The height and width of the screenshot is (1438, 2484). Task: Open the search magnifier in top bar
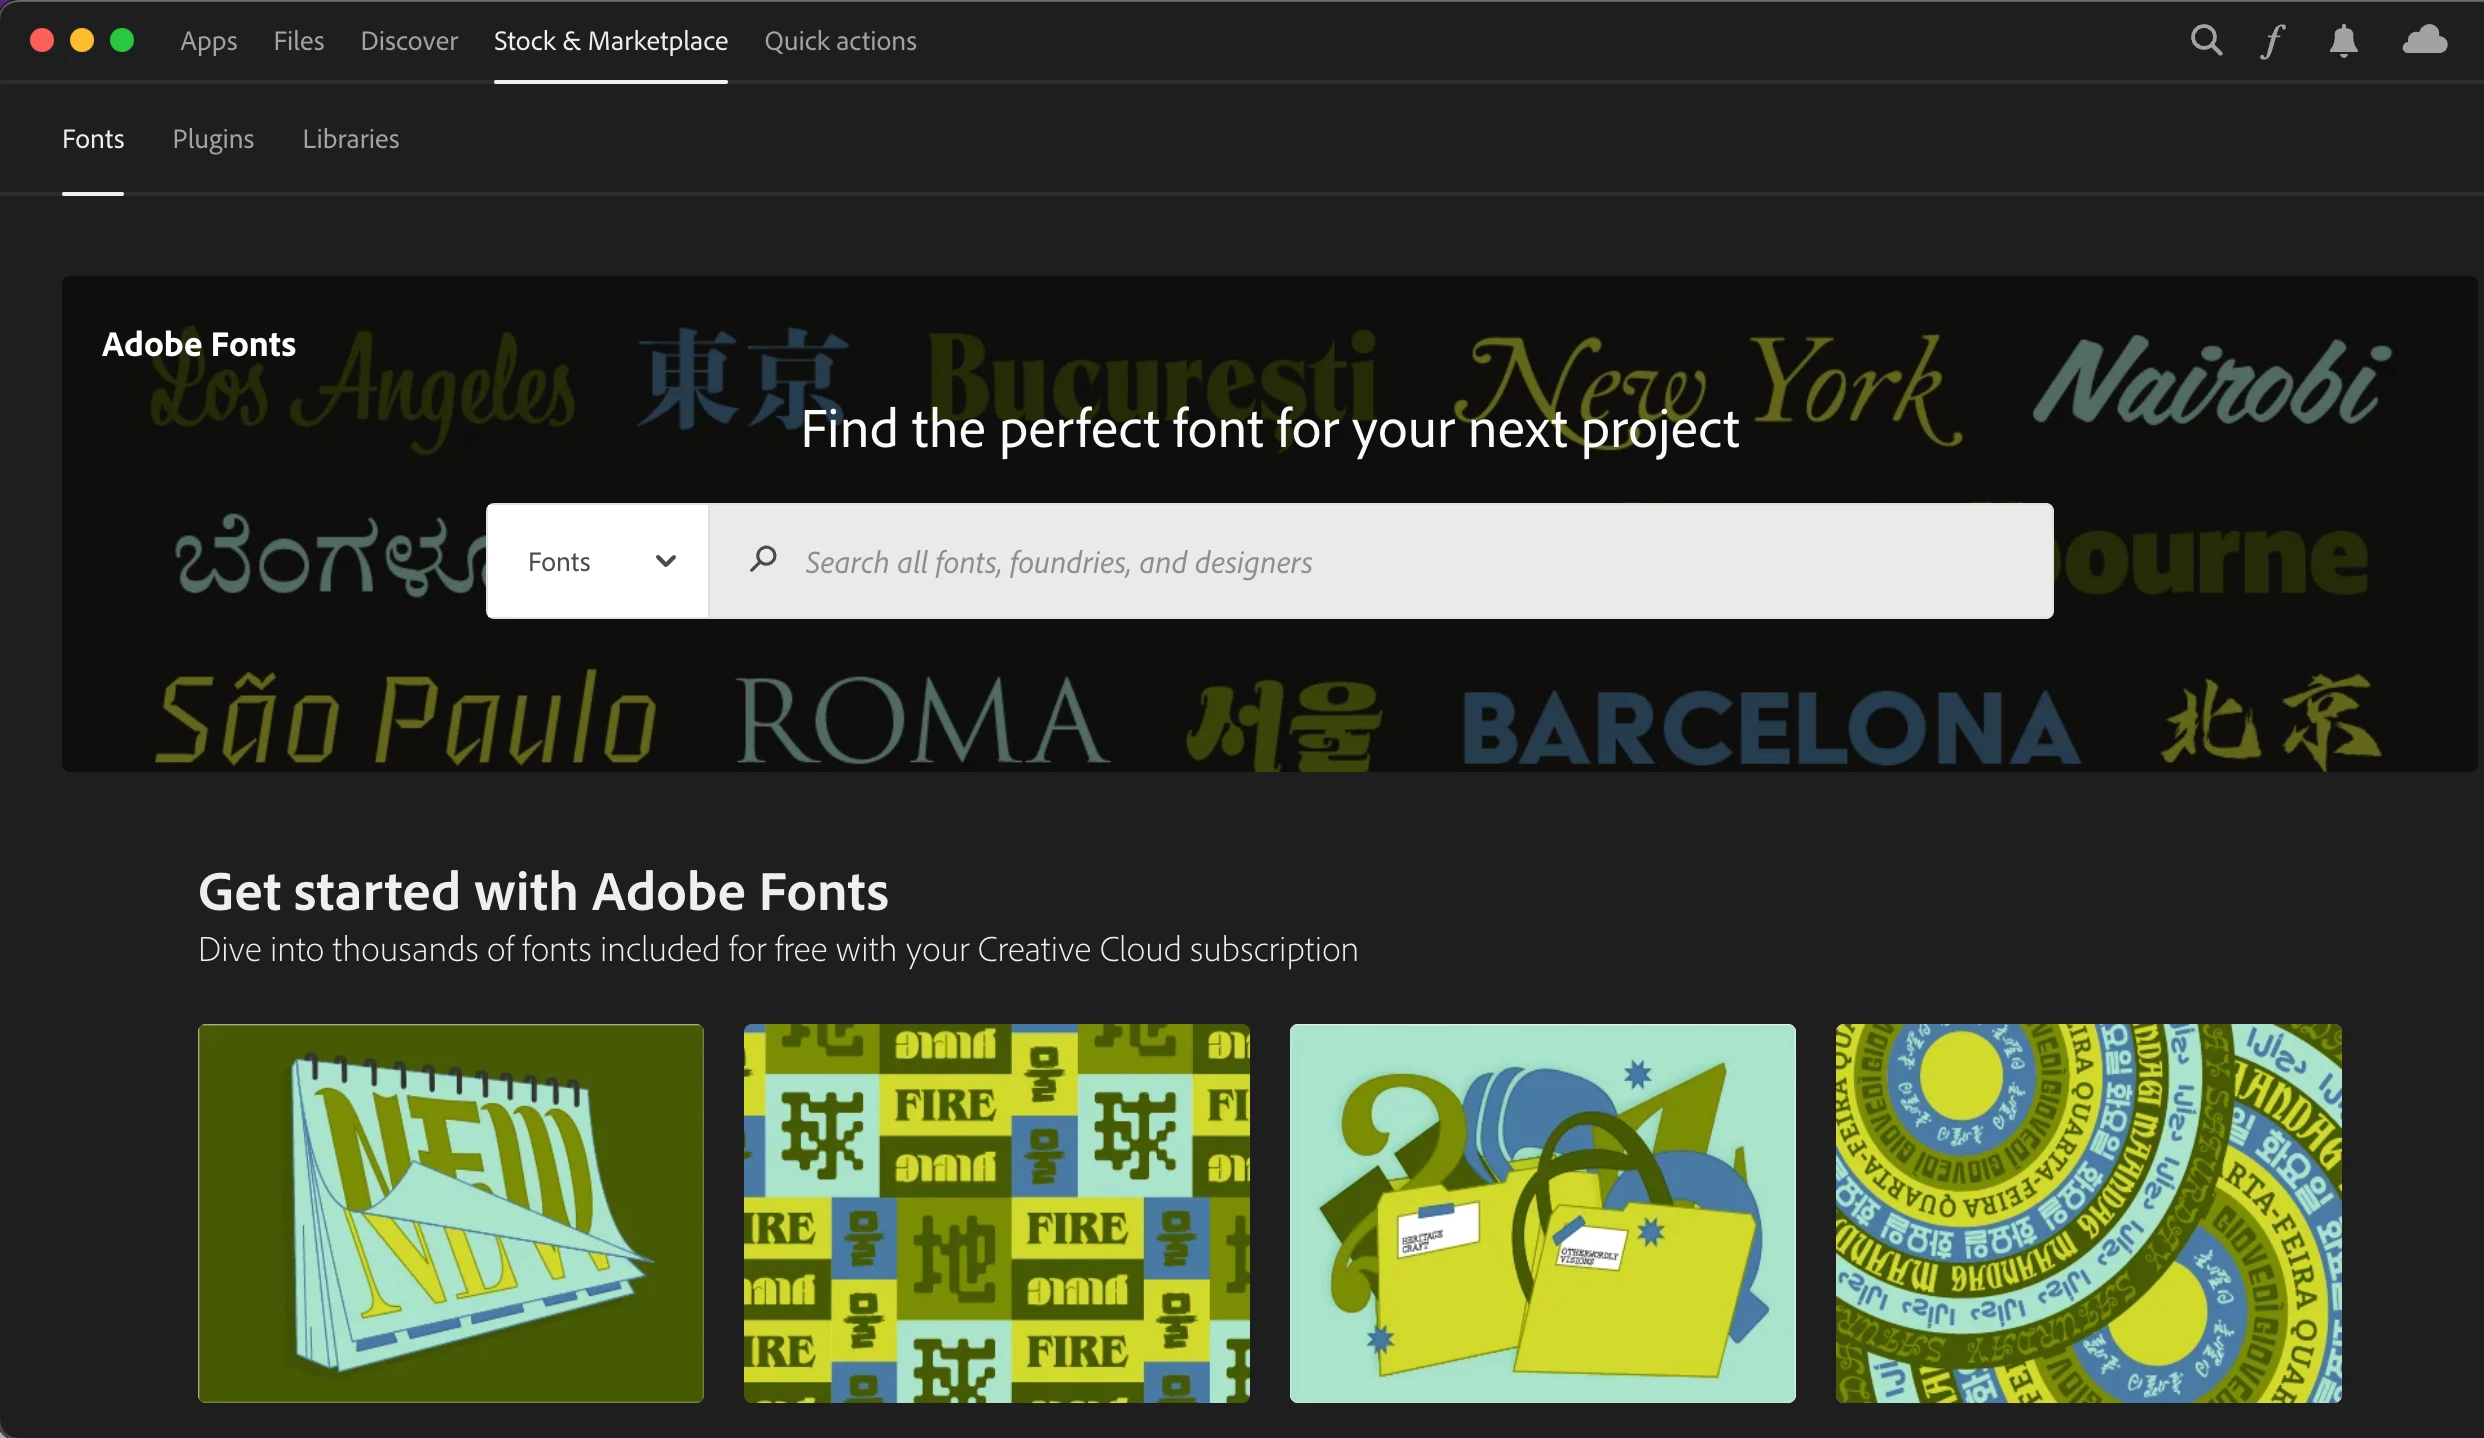pyautogui.click(x=2206, y=41)
